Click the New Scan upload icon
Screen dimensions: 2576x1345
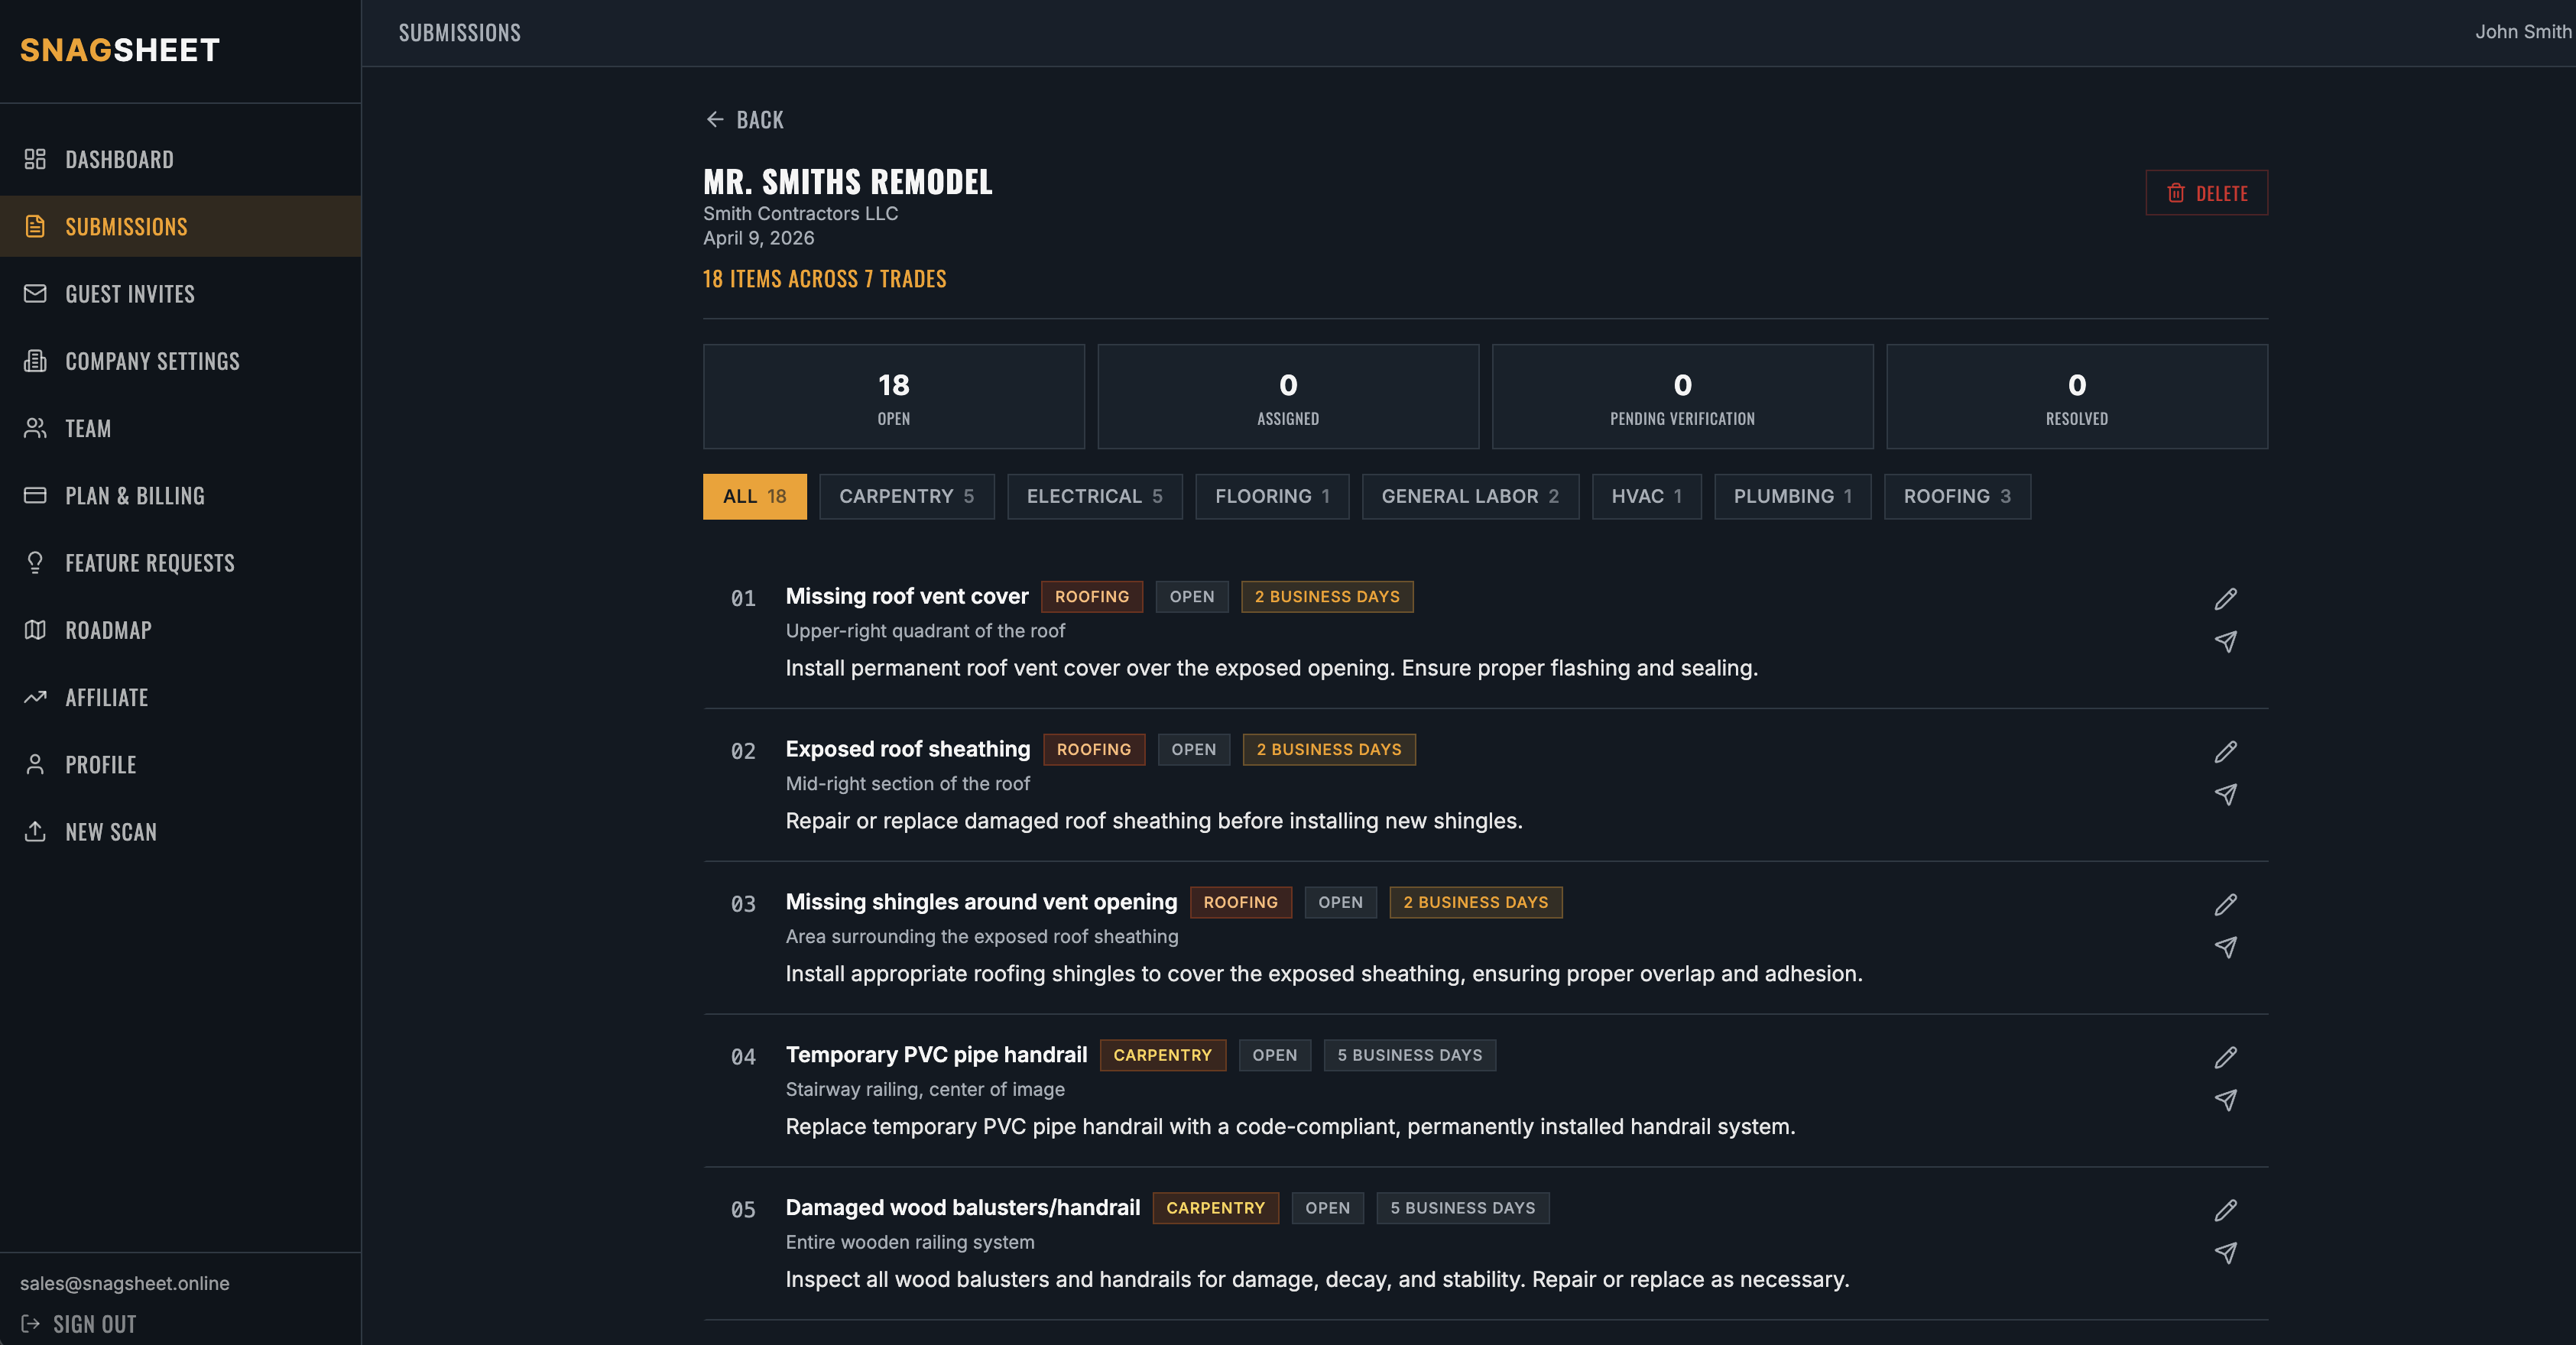click(35, 831)
